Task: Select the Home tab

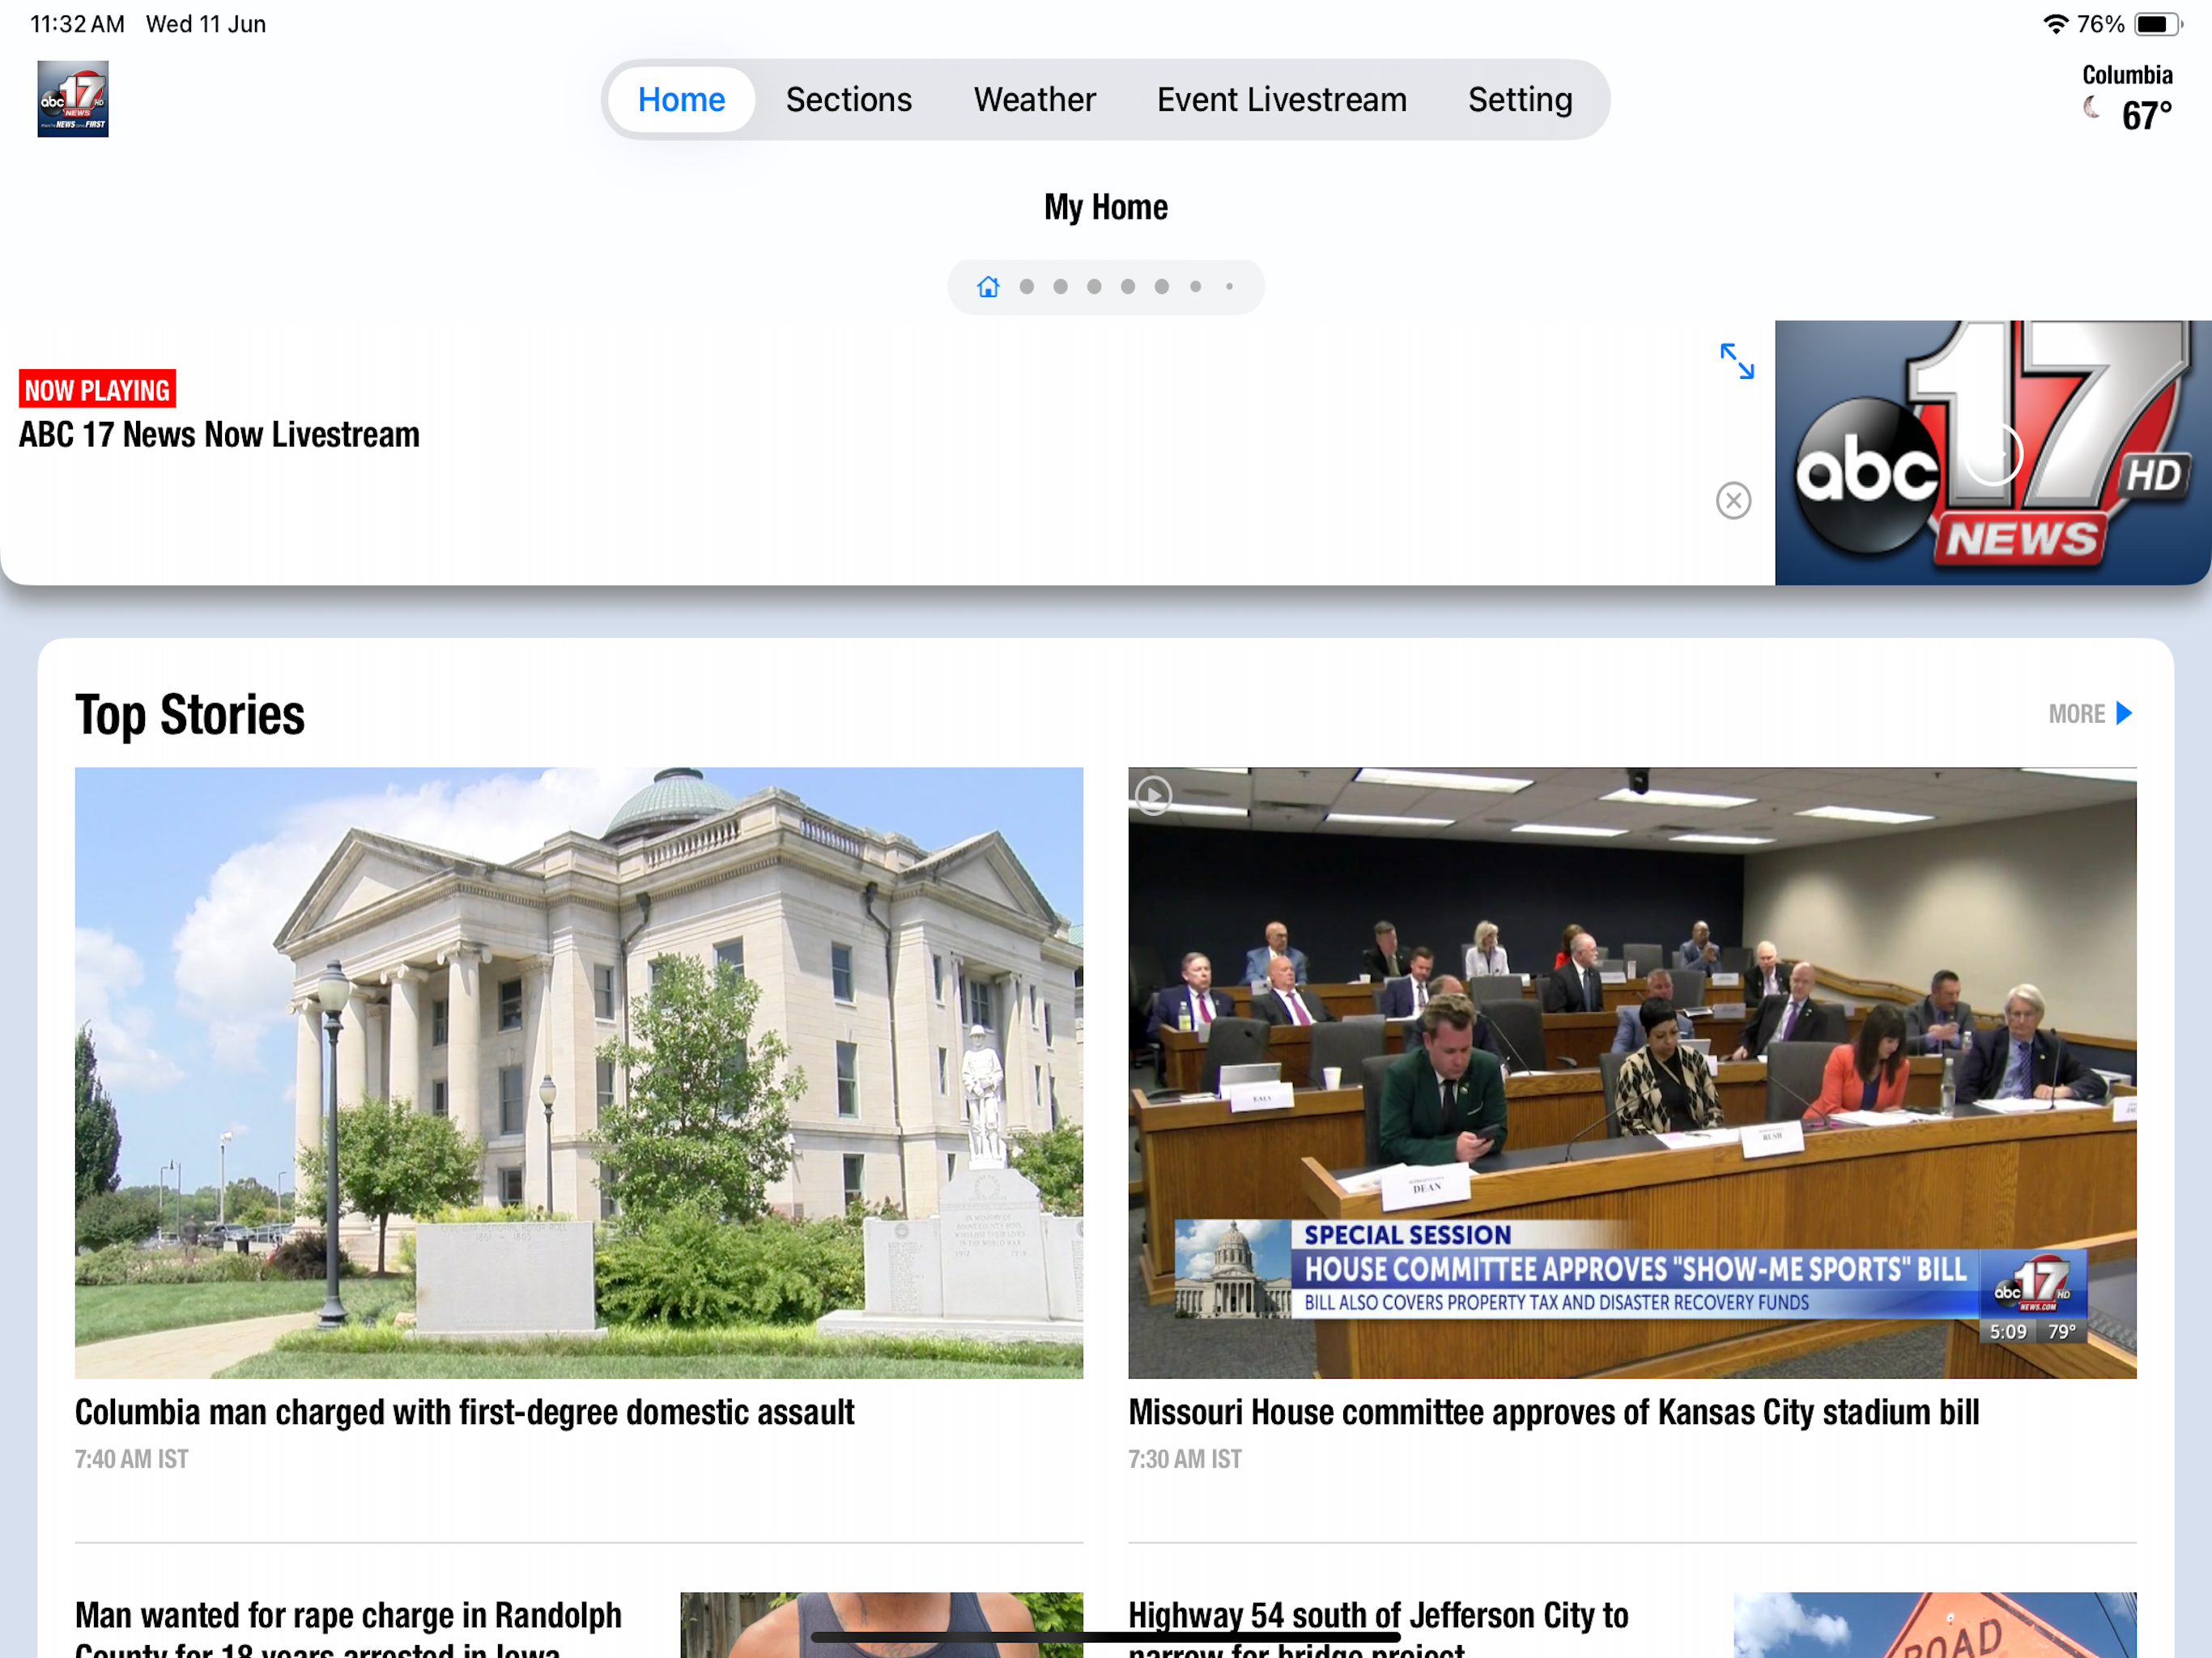Action: 681,100
